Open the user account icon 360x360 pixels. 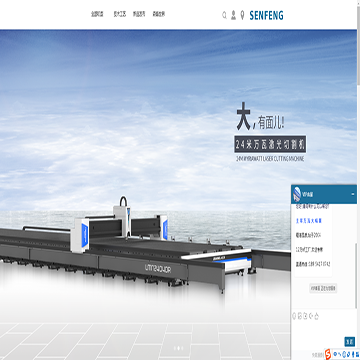coord(233,15)
